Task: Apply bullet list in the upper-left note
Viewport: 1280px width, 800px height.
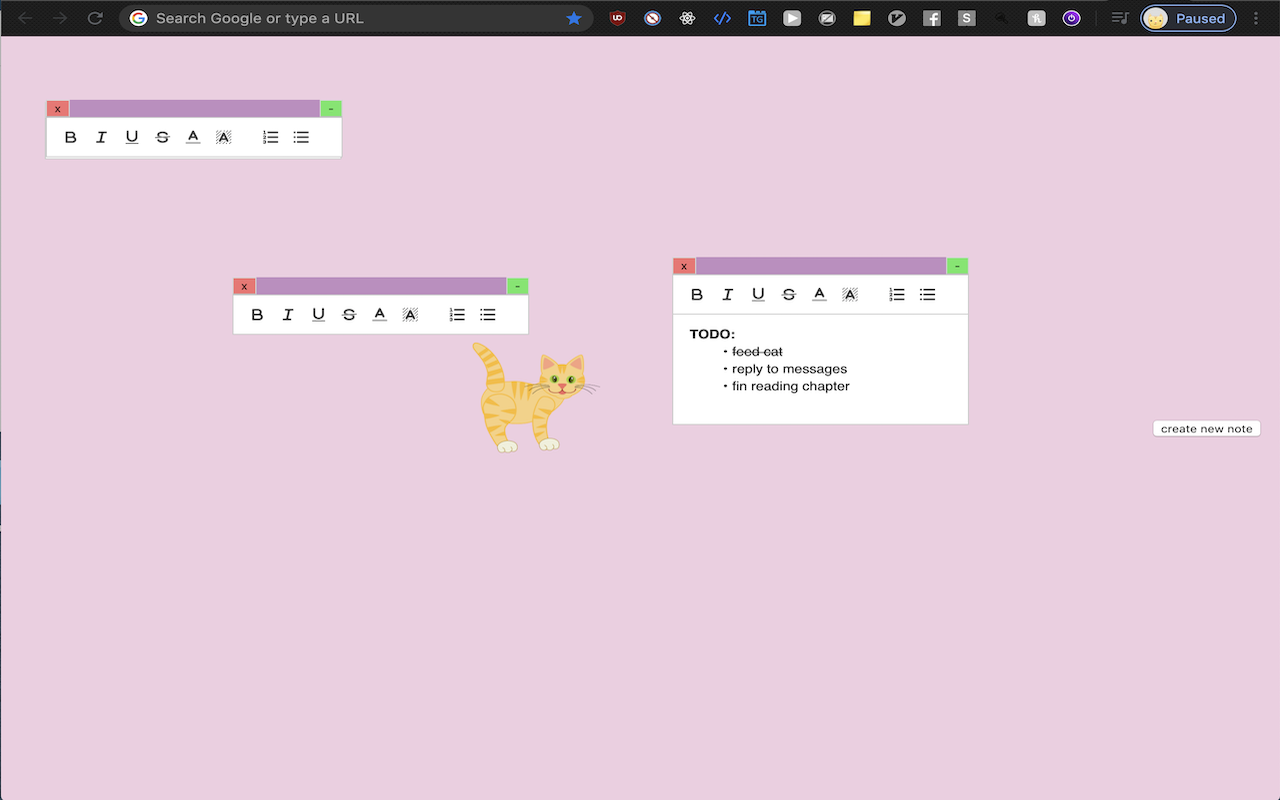Action: [301, 137]
